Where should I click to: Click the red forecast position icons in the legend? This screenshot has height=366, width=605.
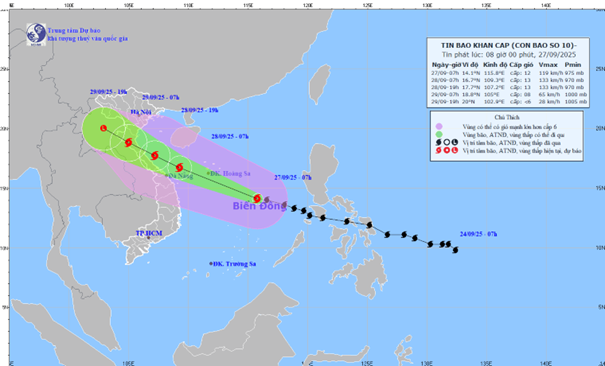pos(446,150)
